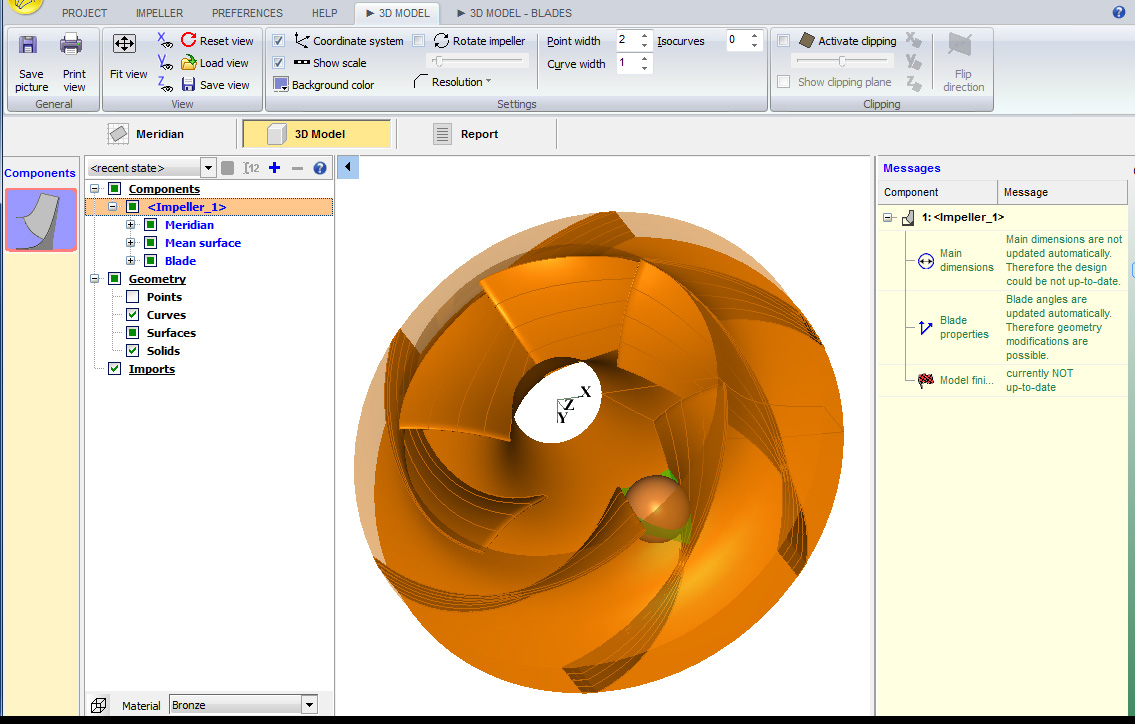The image size is (1135, 724).
Task: Switch to the Z-axis view direction
Action: [165, 84]
